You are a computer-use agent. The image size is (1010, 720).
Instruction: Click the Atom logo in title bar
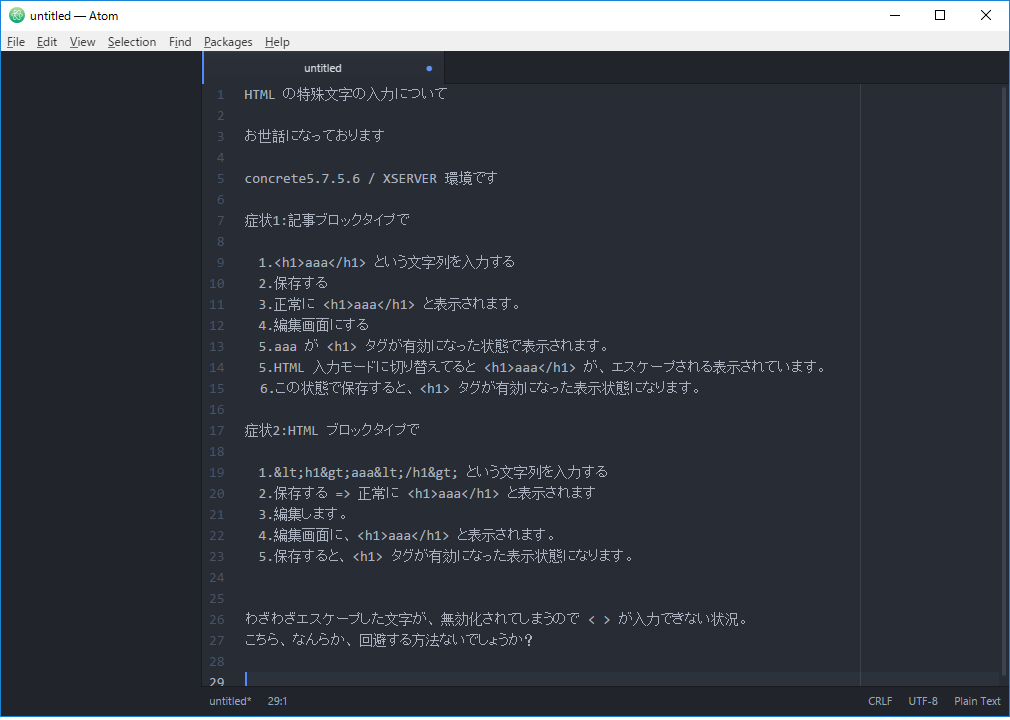pyautogui.click(x=16, y=15)
